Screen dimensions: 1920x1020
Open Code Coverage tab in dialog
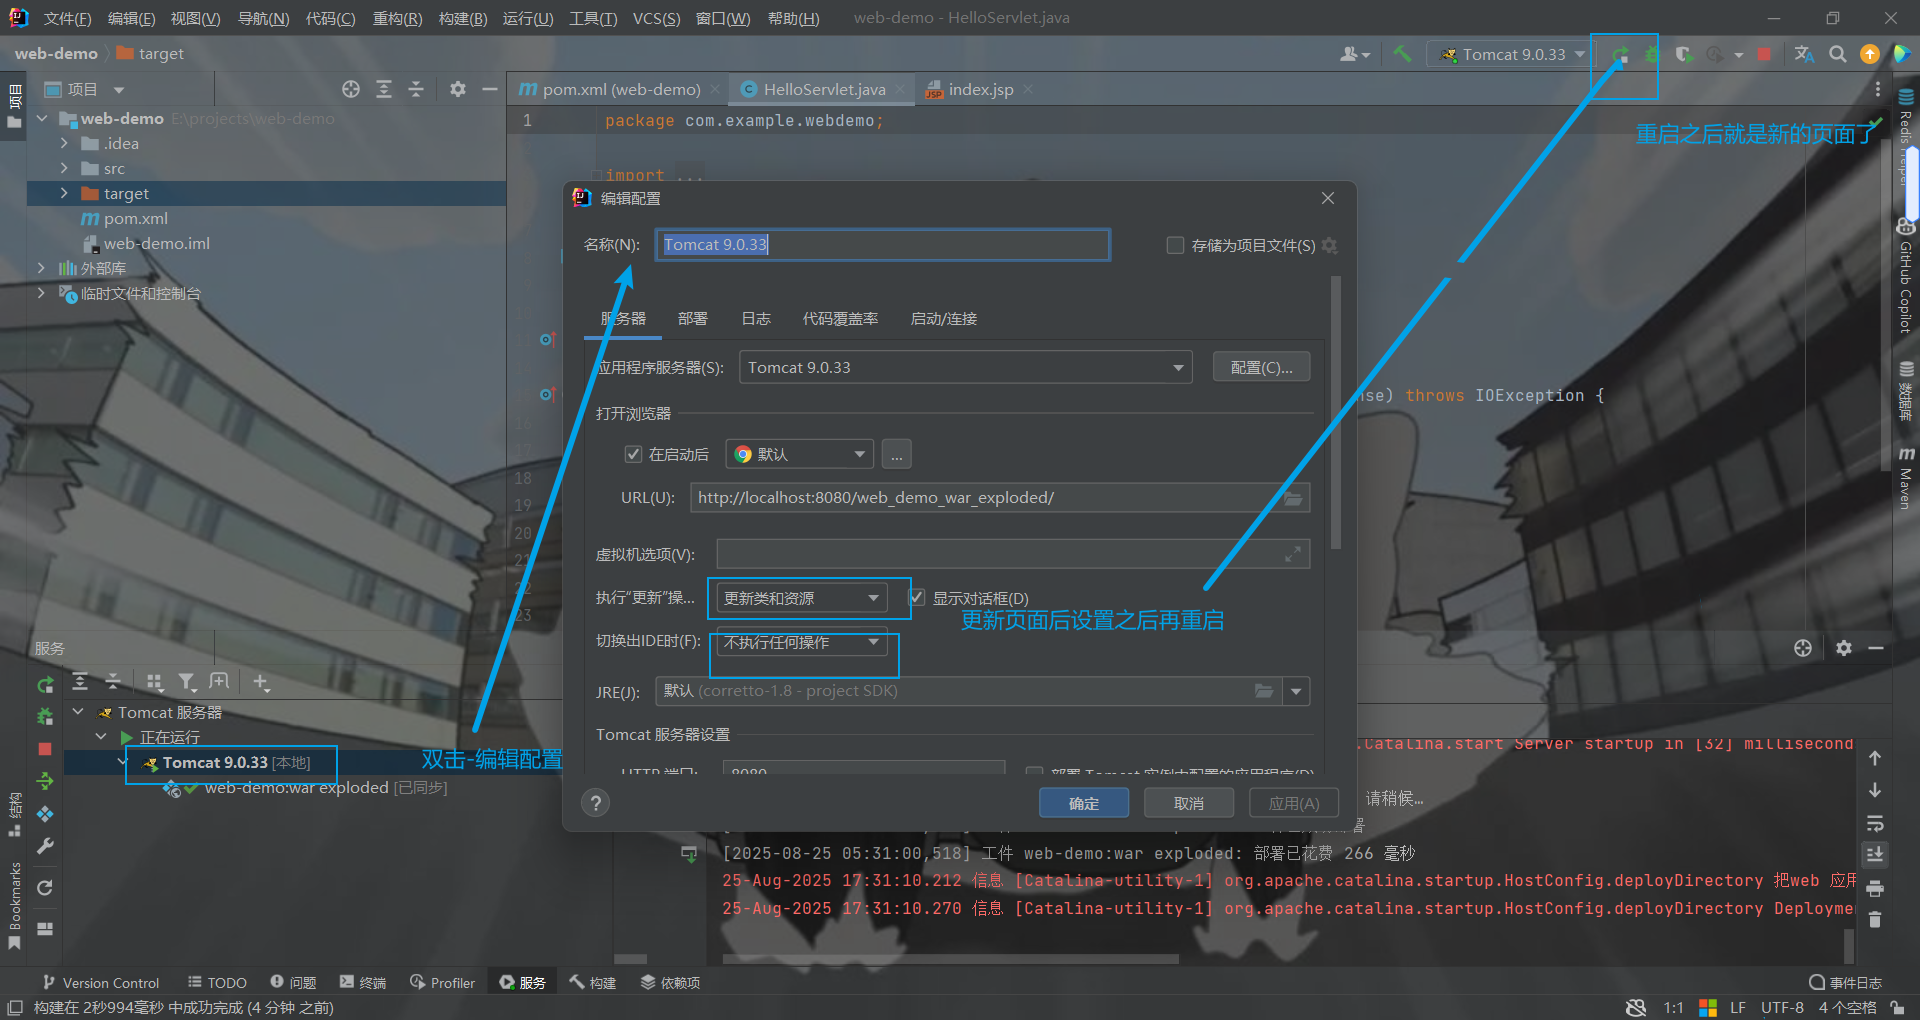pos(840,319)
